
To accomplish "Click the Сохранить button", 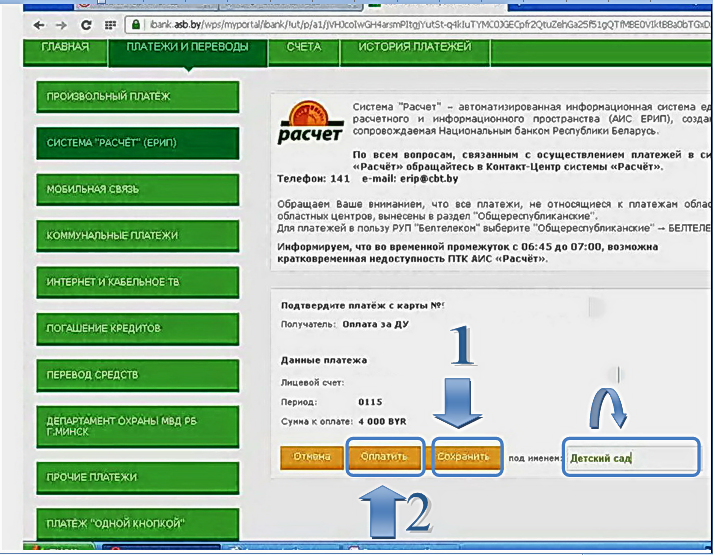I will (466, 458).
